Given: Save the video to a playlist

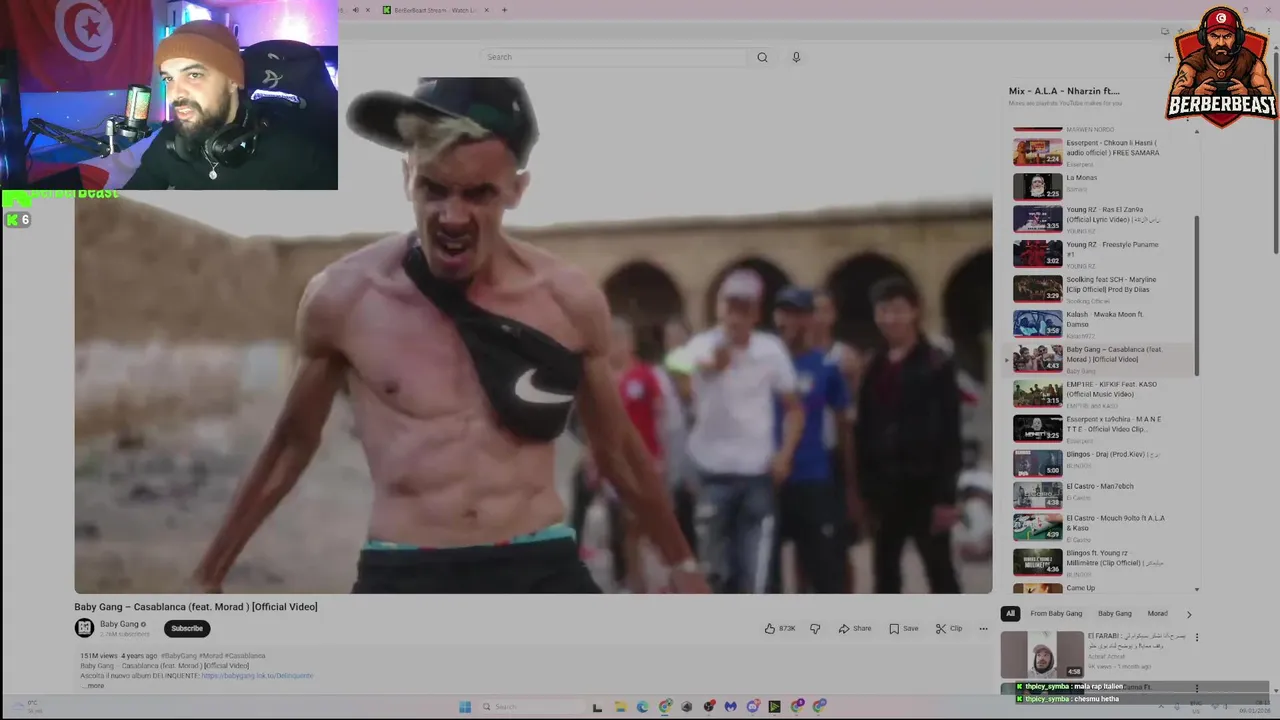Looking at the screenshot, I should (903, 628).
